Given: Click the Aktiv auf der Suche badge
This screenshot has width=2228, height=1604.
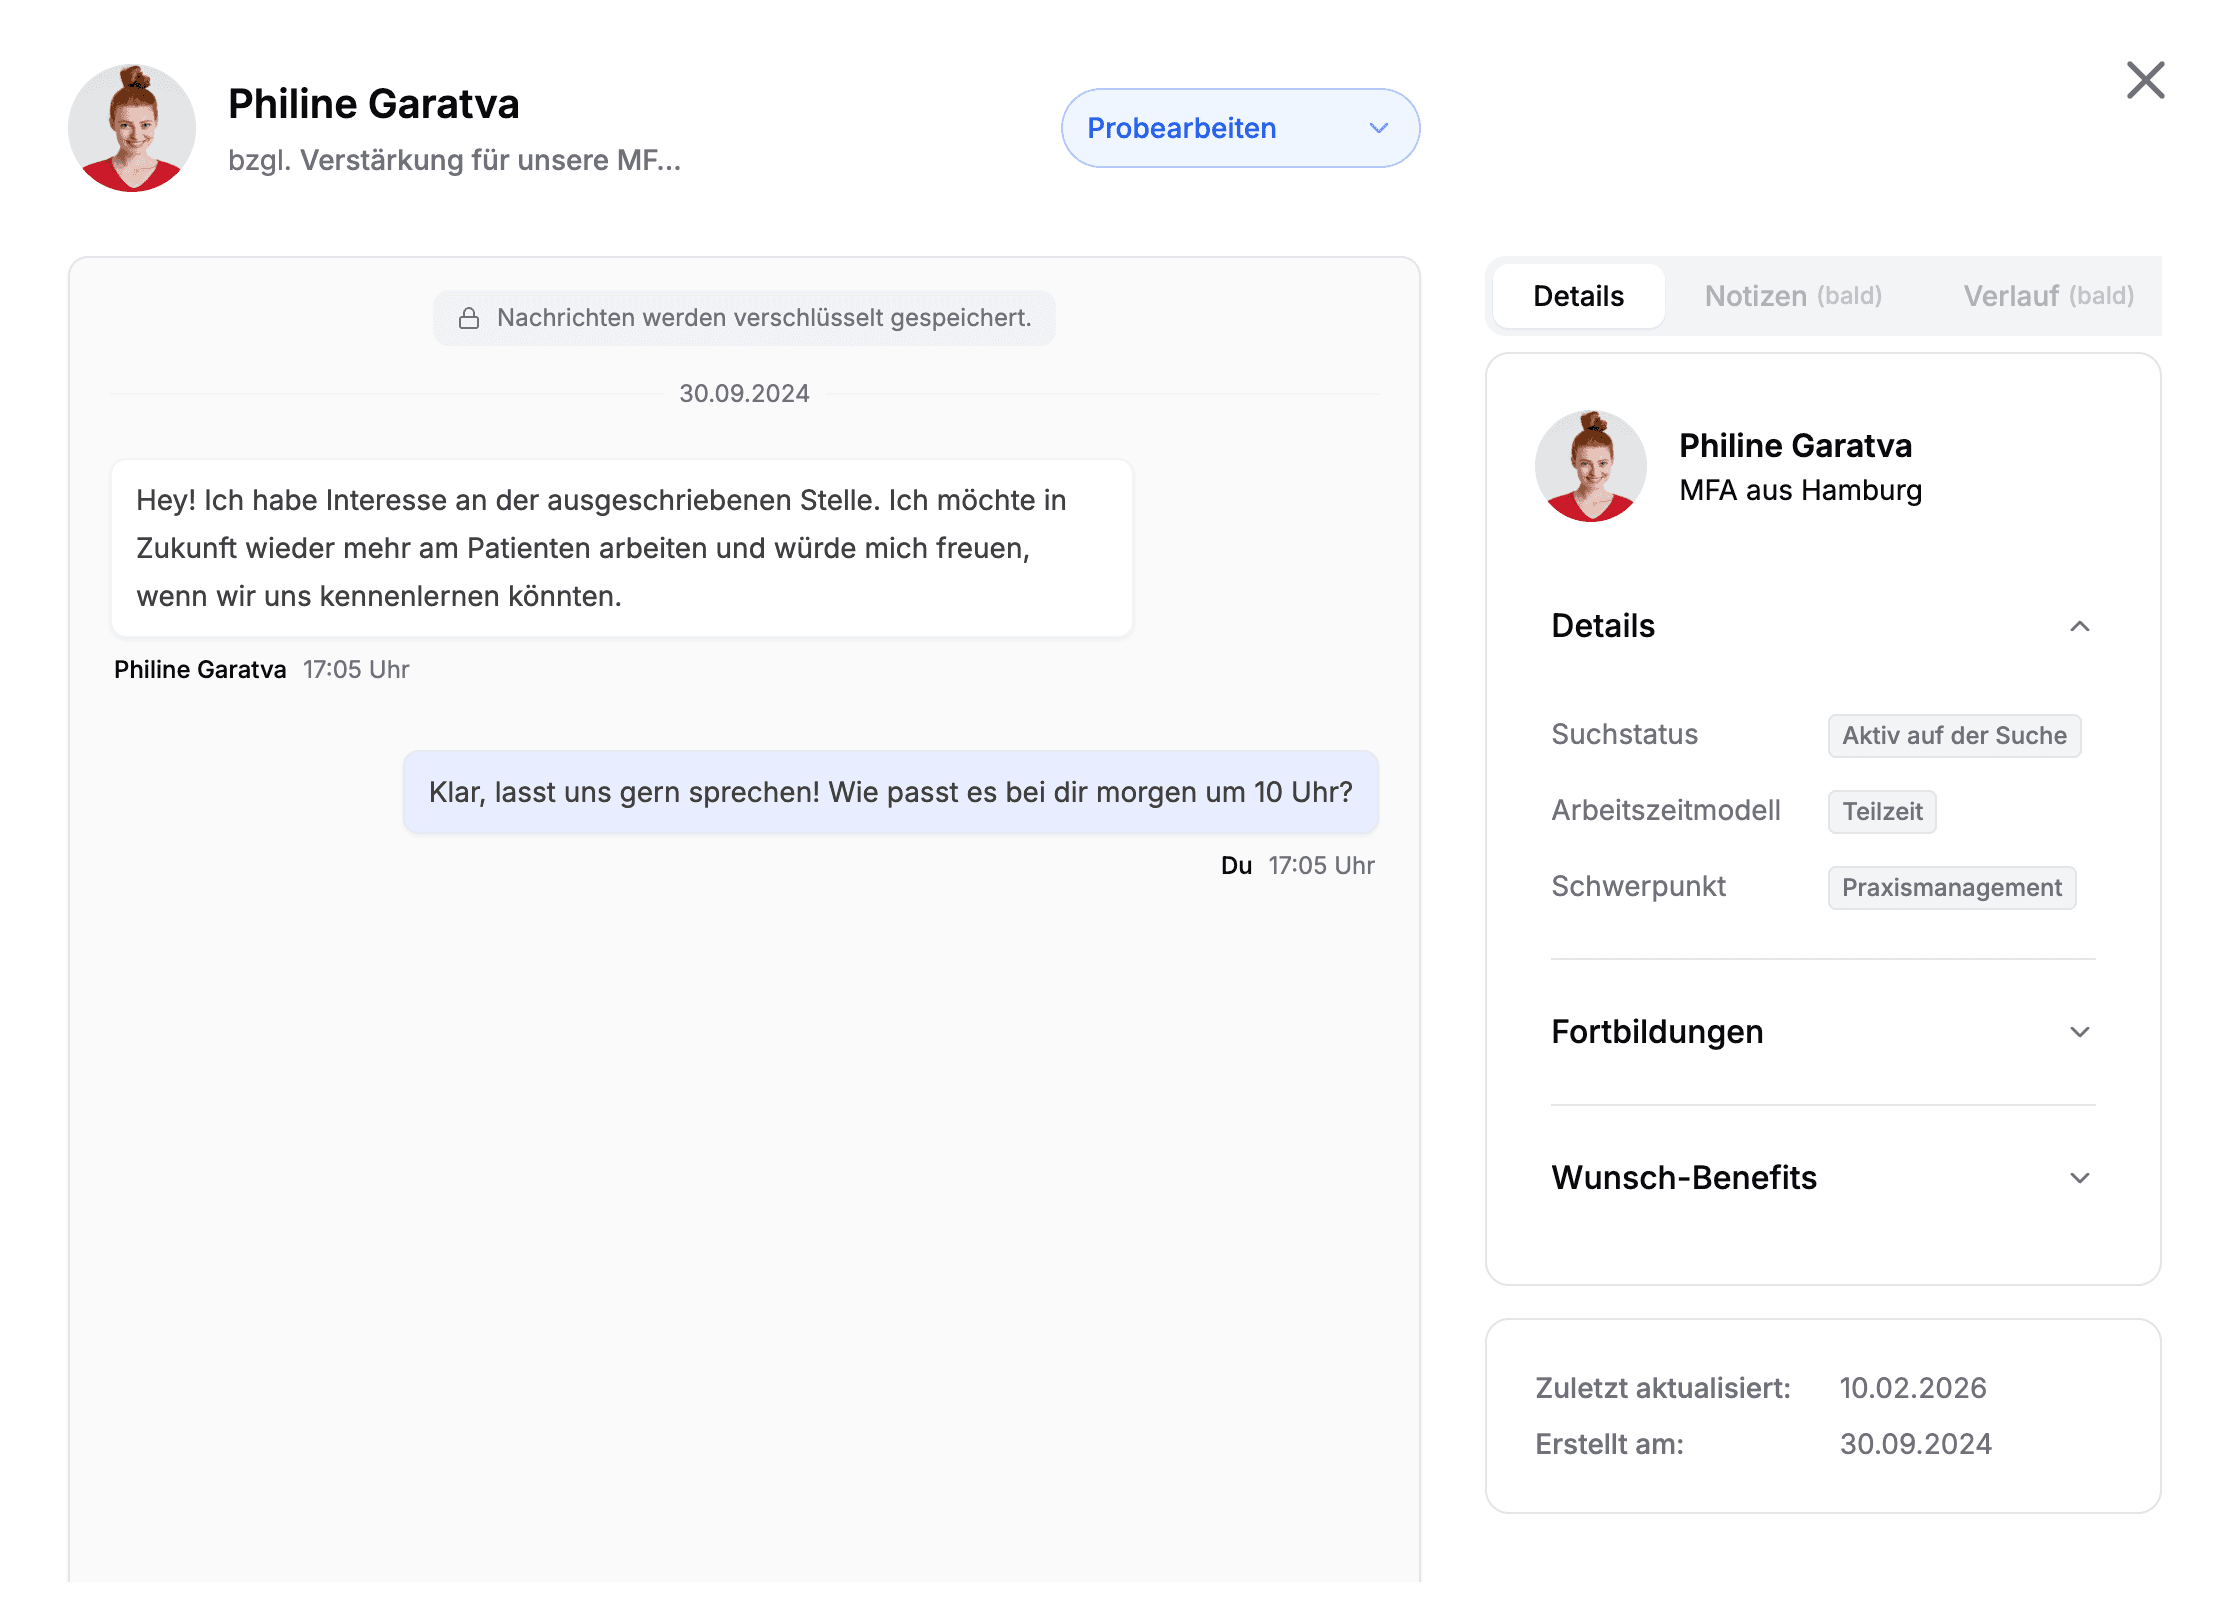Looking at the screenshot, I should point(1954,735).
